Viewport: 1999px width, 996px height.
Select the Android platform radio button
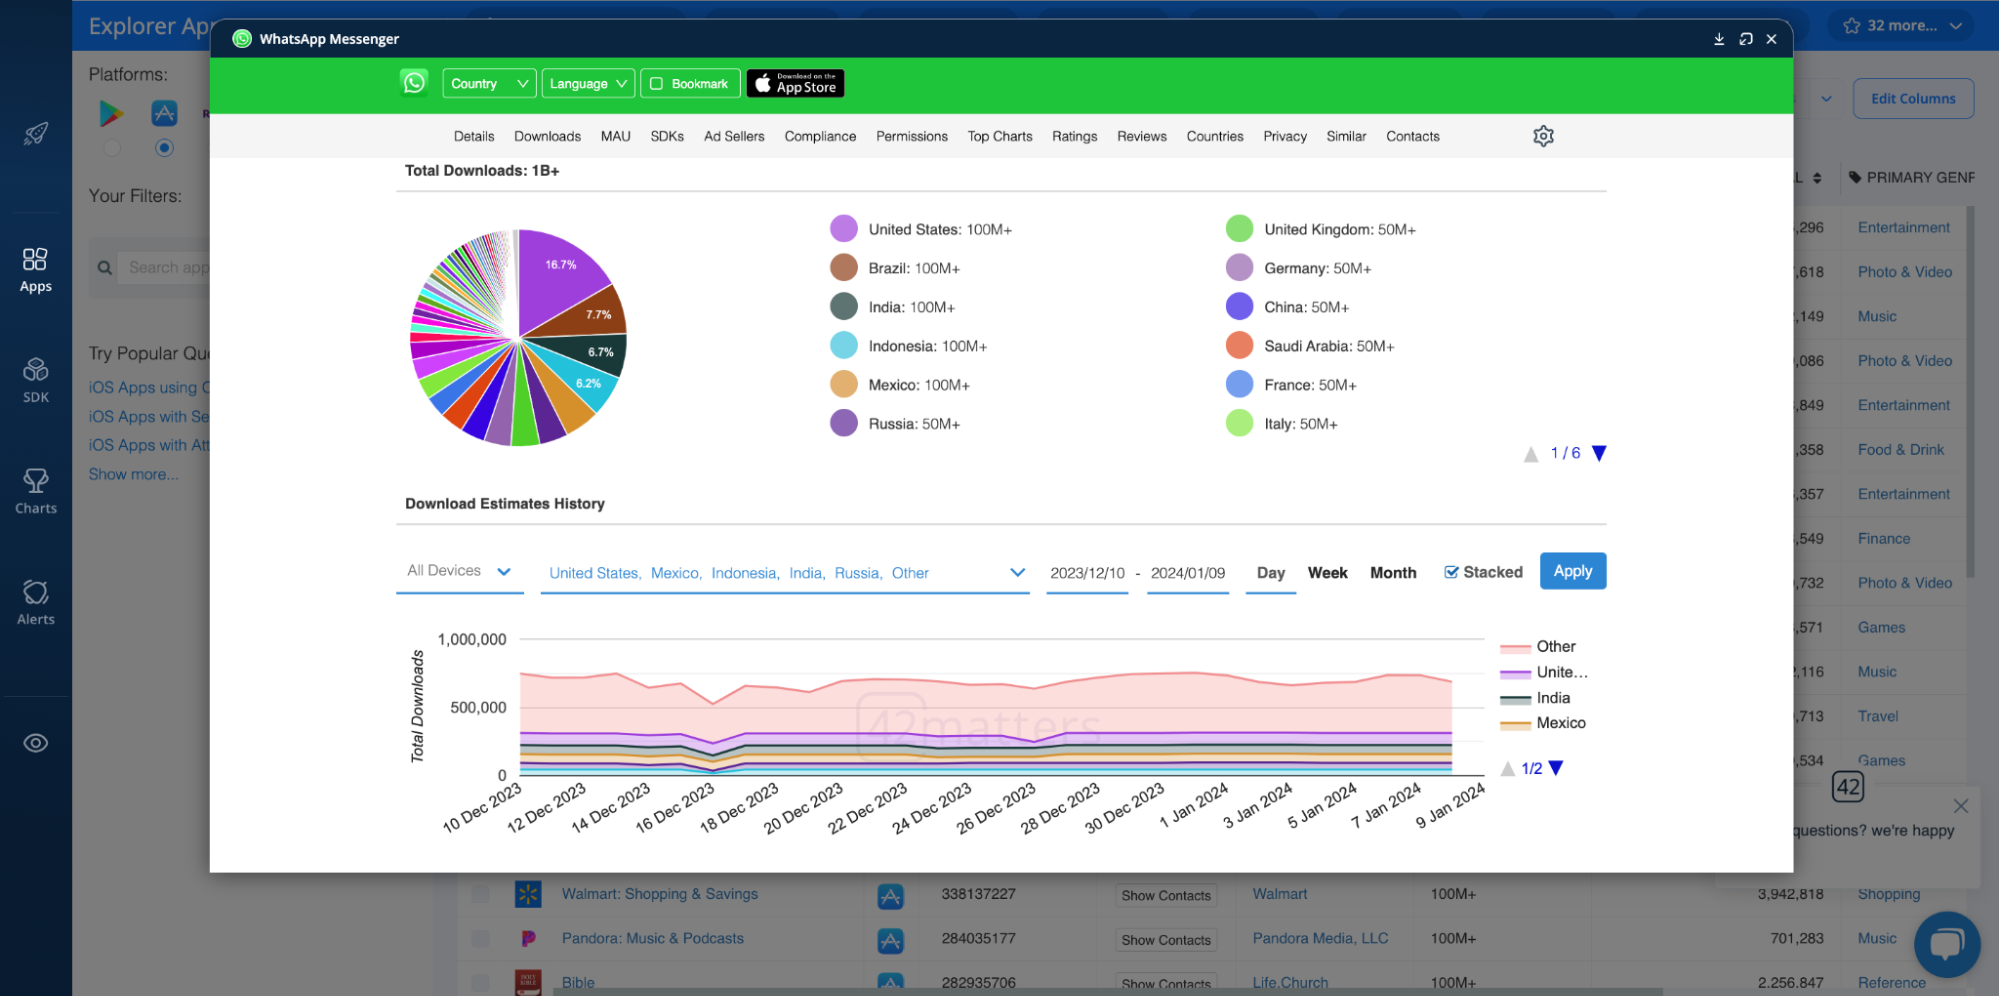[x=112, y=148]
